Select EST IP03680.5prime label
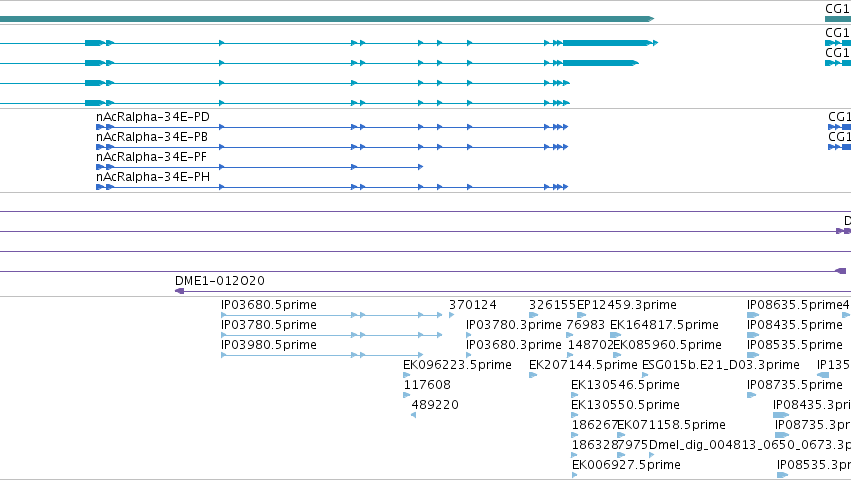 269,305
